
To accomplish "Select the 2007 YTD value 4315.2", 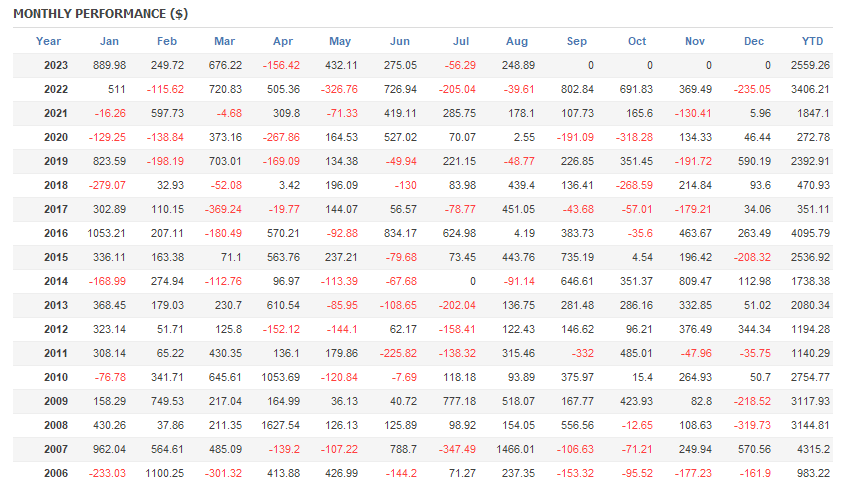I will (x=813, y=449).
